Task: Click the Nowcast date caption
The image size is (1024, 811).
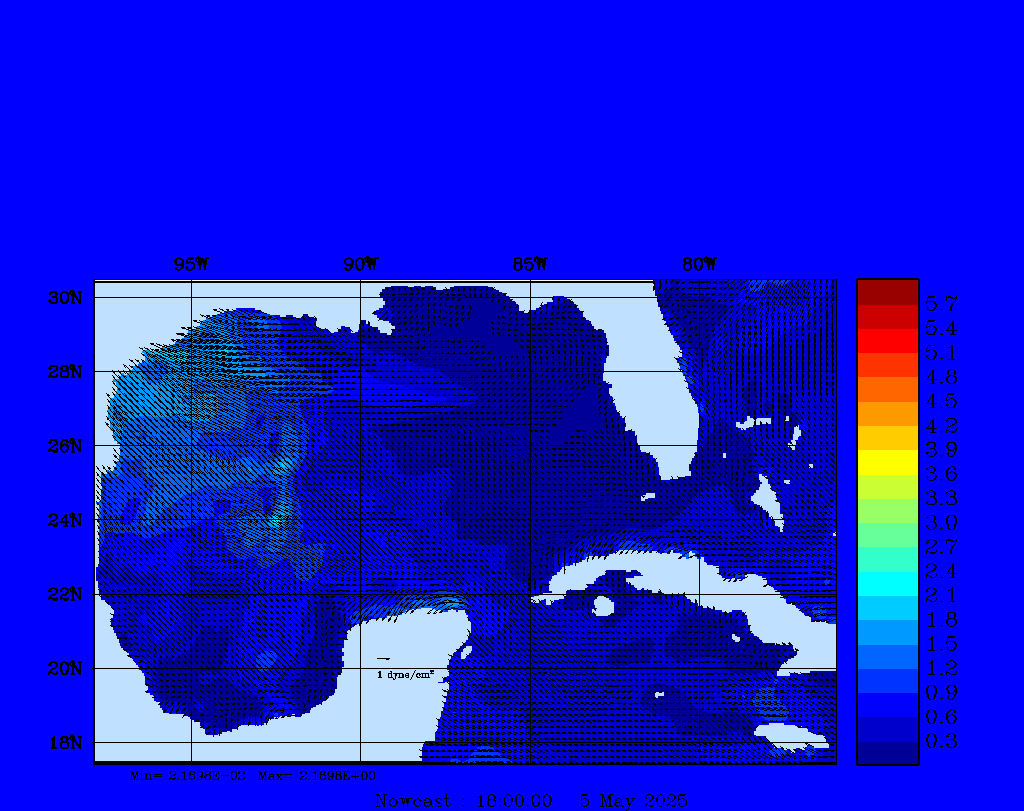Action: point(531,801)
